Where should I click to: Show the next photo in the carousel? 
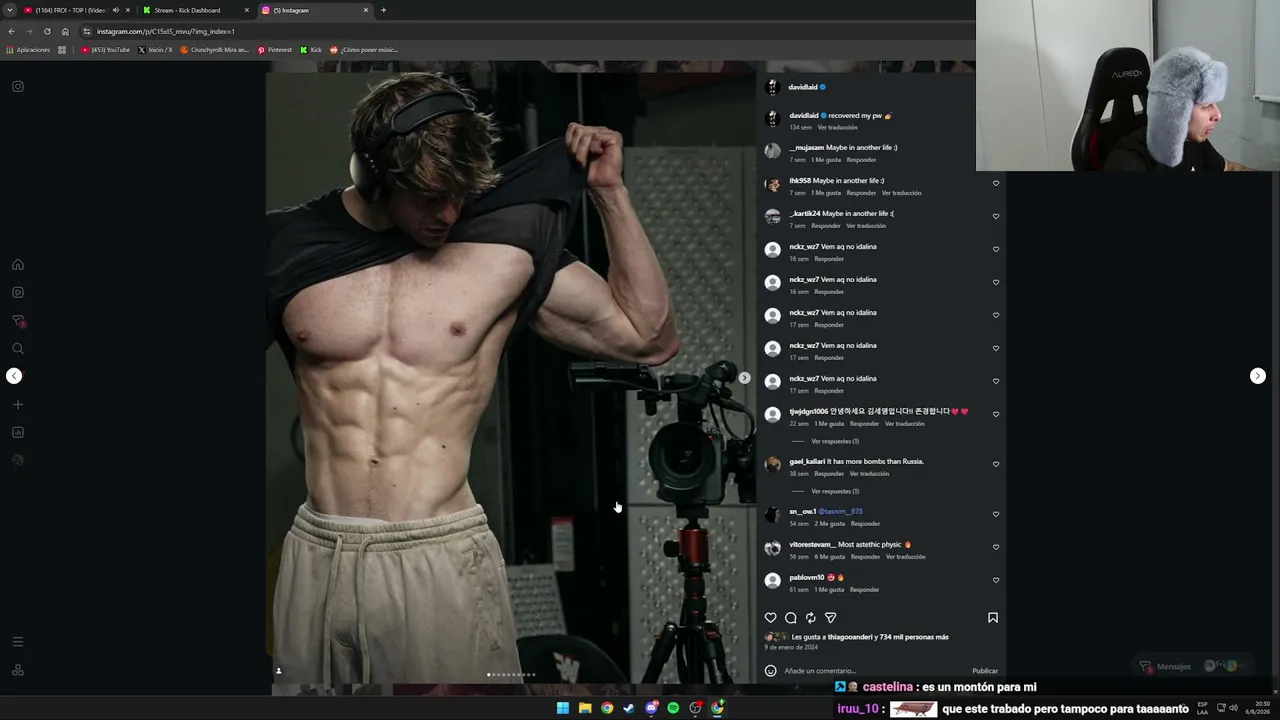pos(744,378)
